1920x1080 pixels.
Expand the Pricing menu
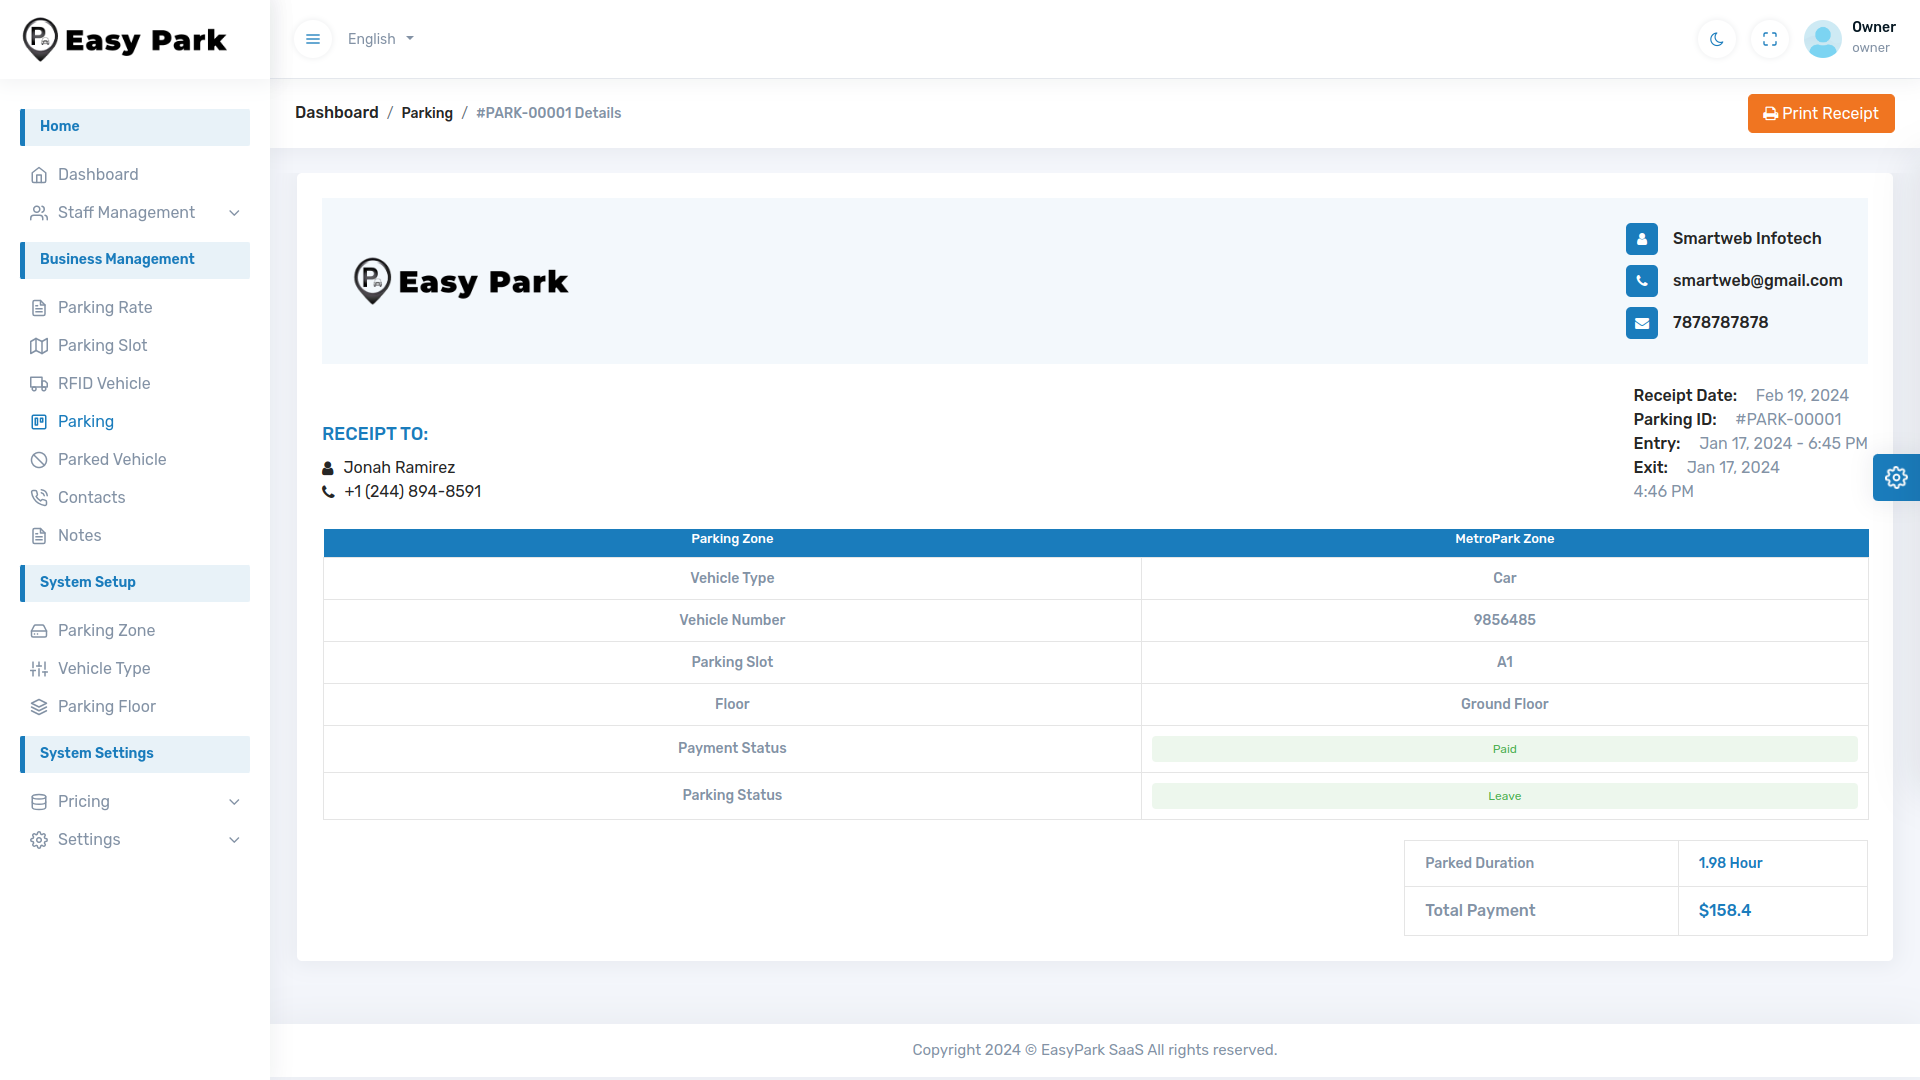click(84, 801)
